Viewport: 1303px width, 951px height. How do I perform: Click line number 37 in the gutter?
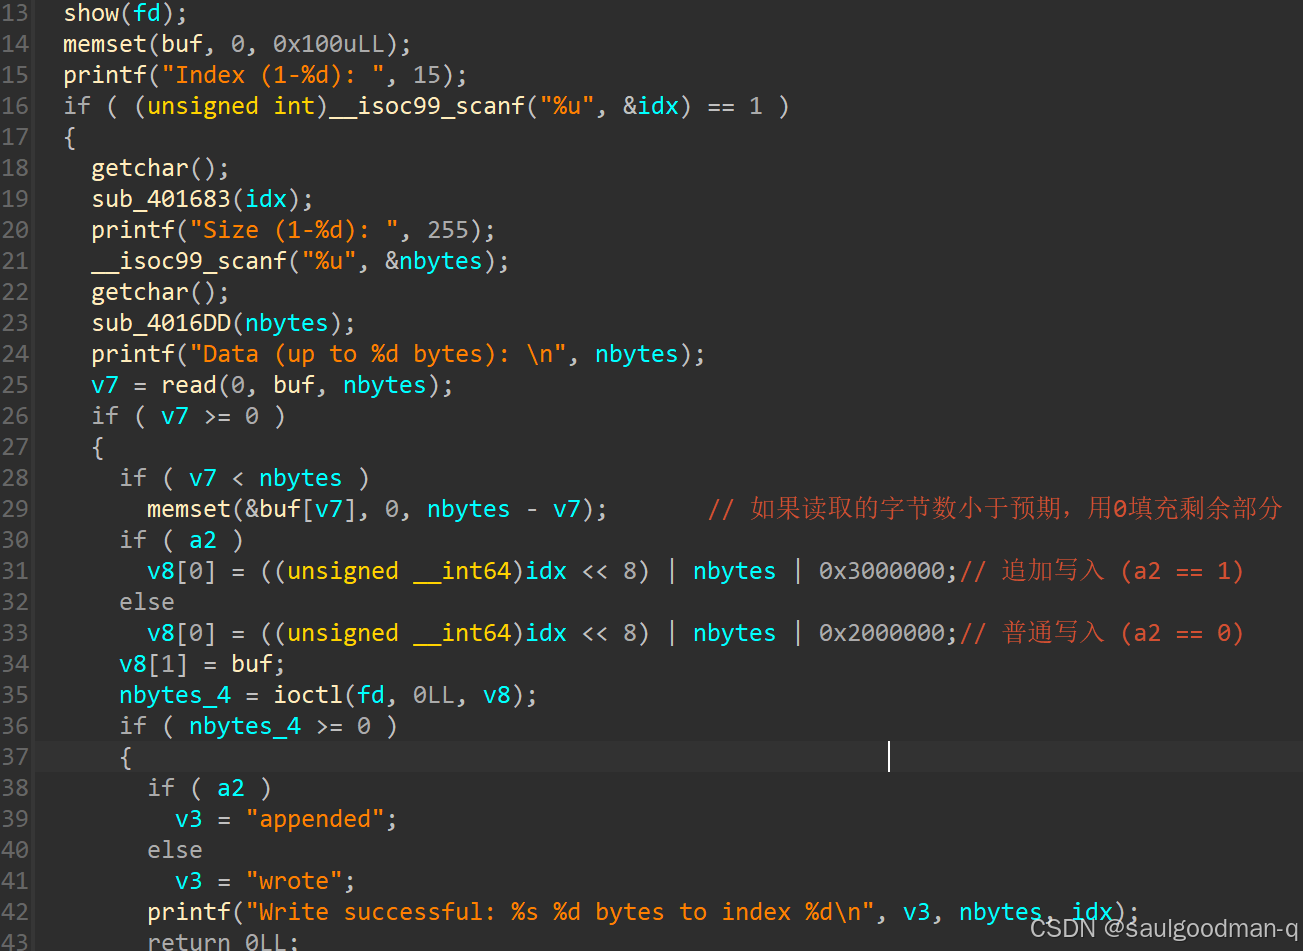point(15,757)
